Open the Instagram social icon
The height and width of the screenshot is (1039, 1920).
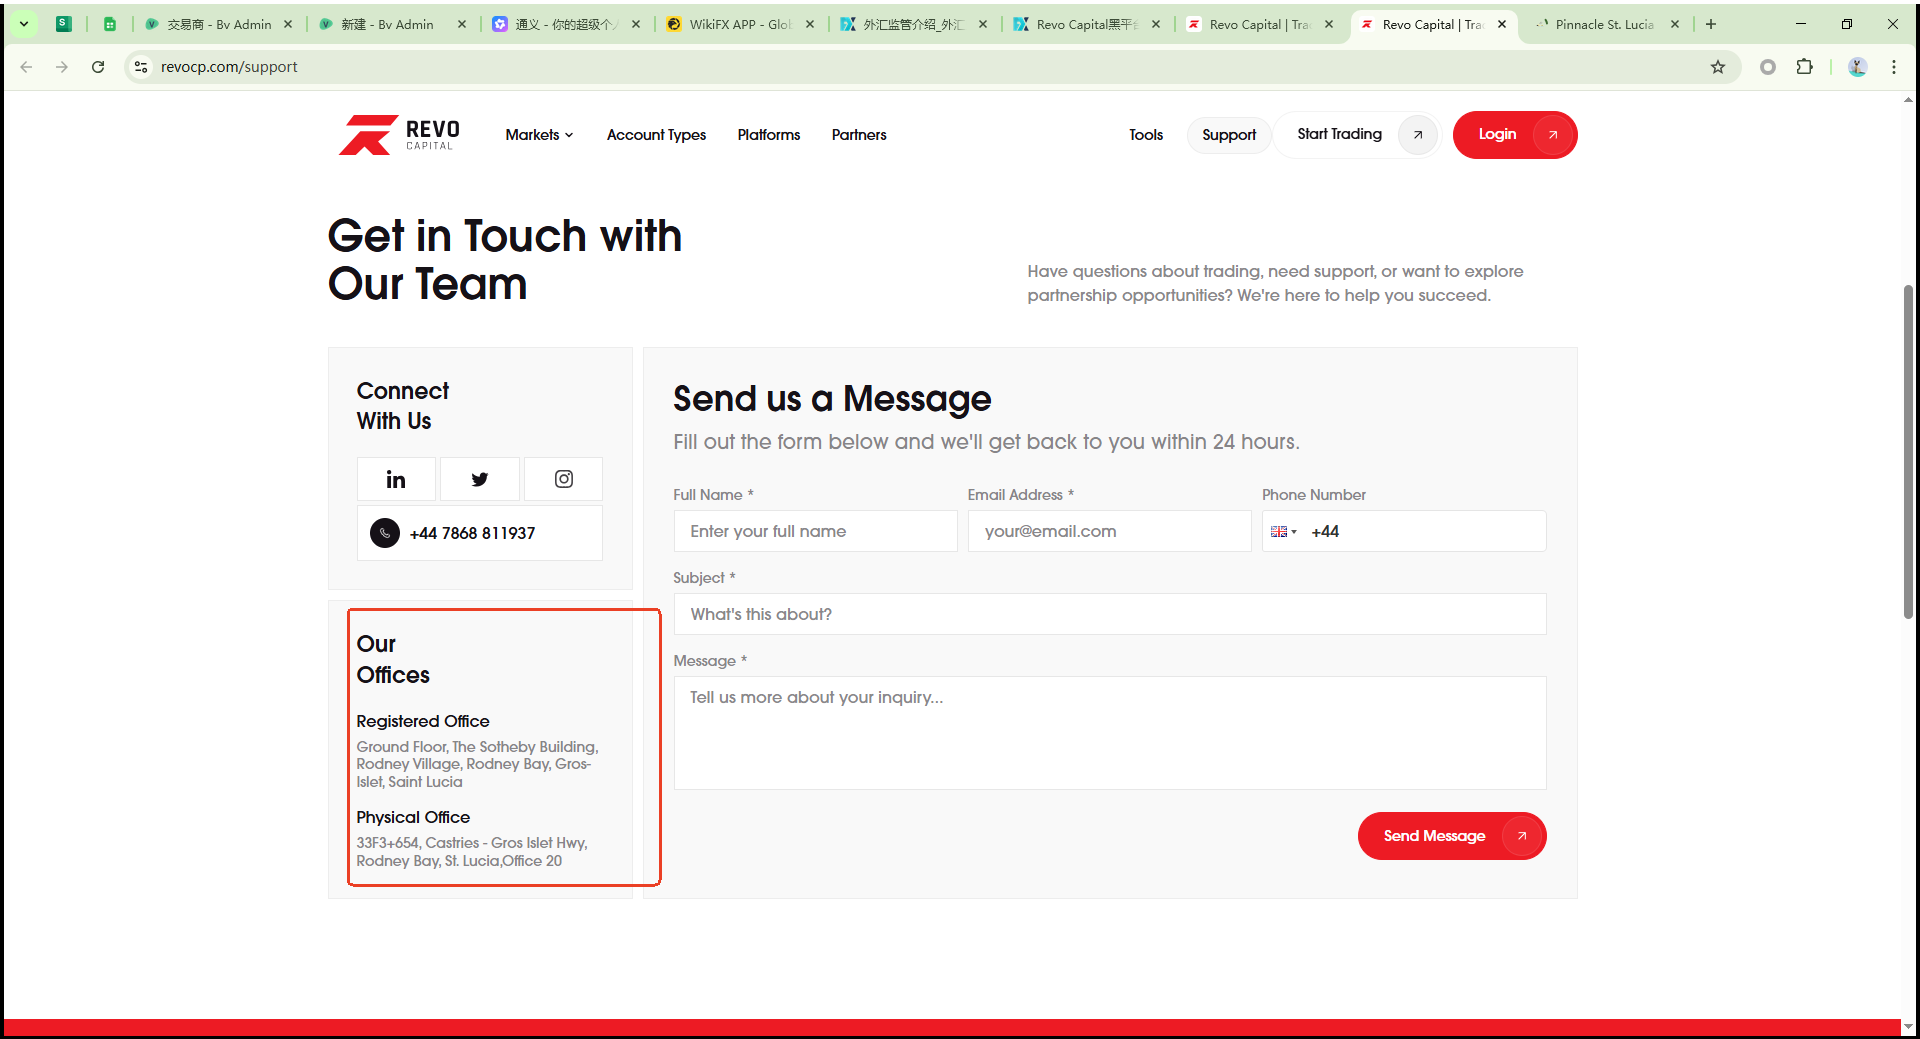click(564, 480)
